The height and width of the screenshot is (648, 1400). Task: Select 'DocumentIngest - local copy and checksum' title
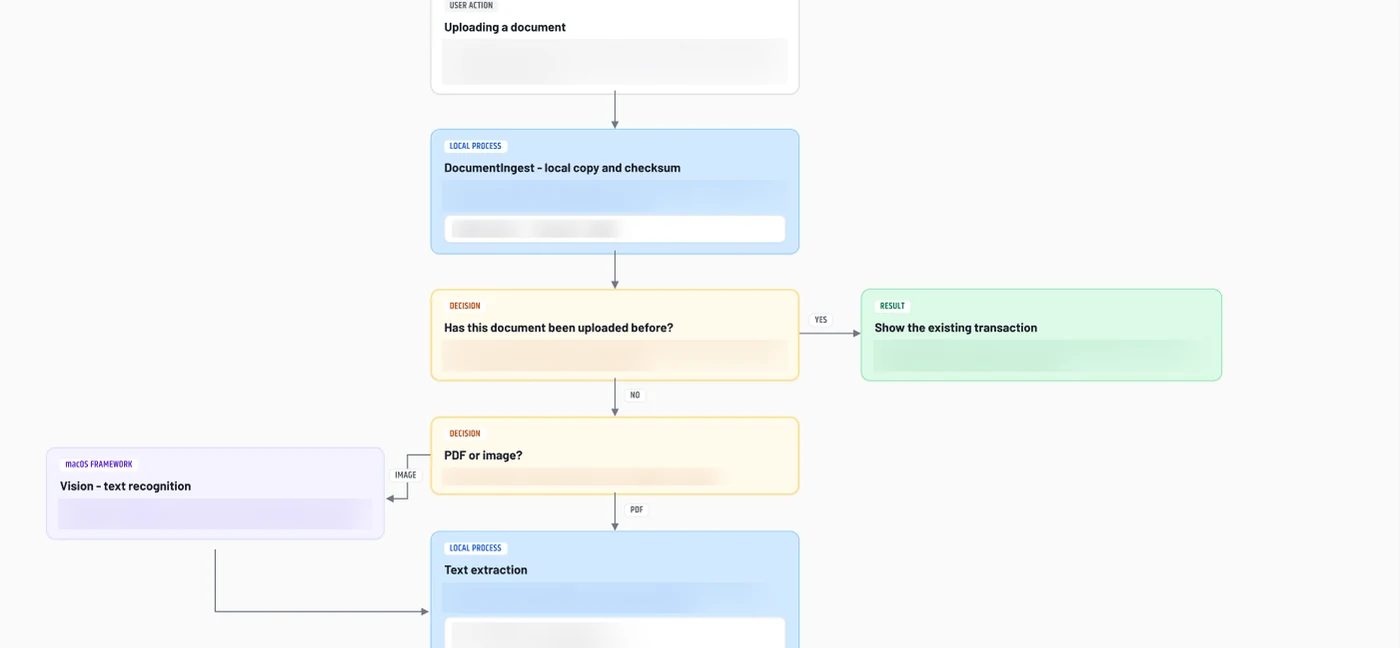562,168
